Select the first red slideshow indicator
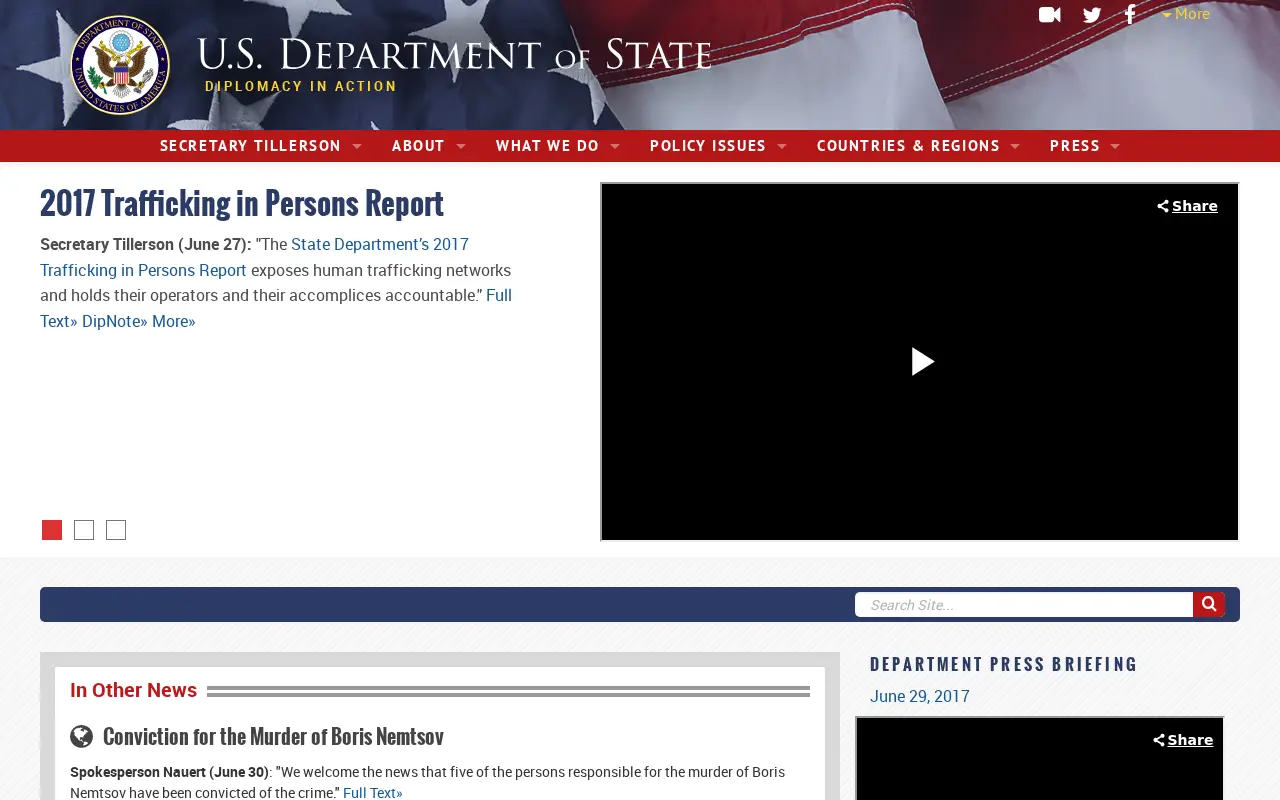This screenshot has width=1280, height=800. 52,530
